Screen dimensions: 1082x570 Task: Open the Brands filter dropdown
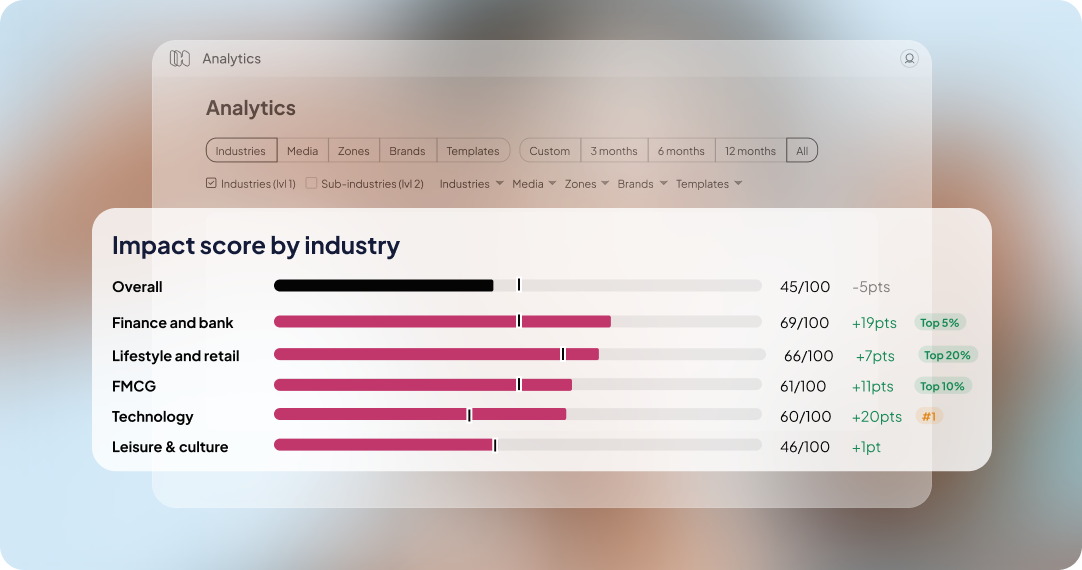(x=642, y=184)
